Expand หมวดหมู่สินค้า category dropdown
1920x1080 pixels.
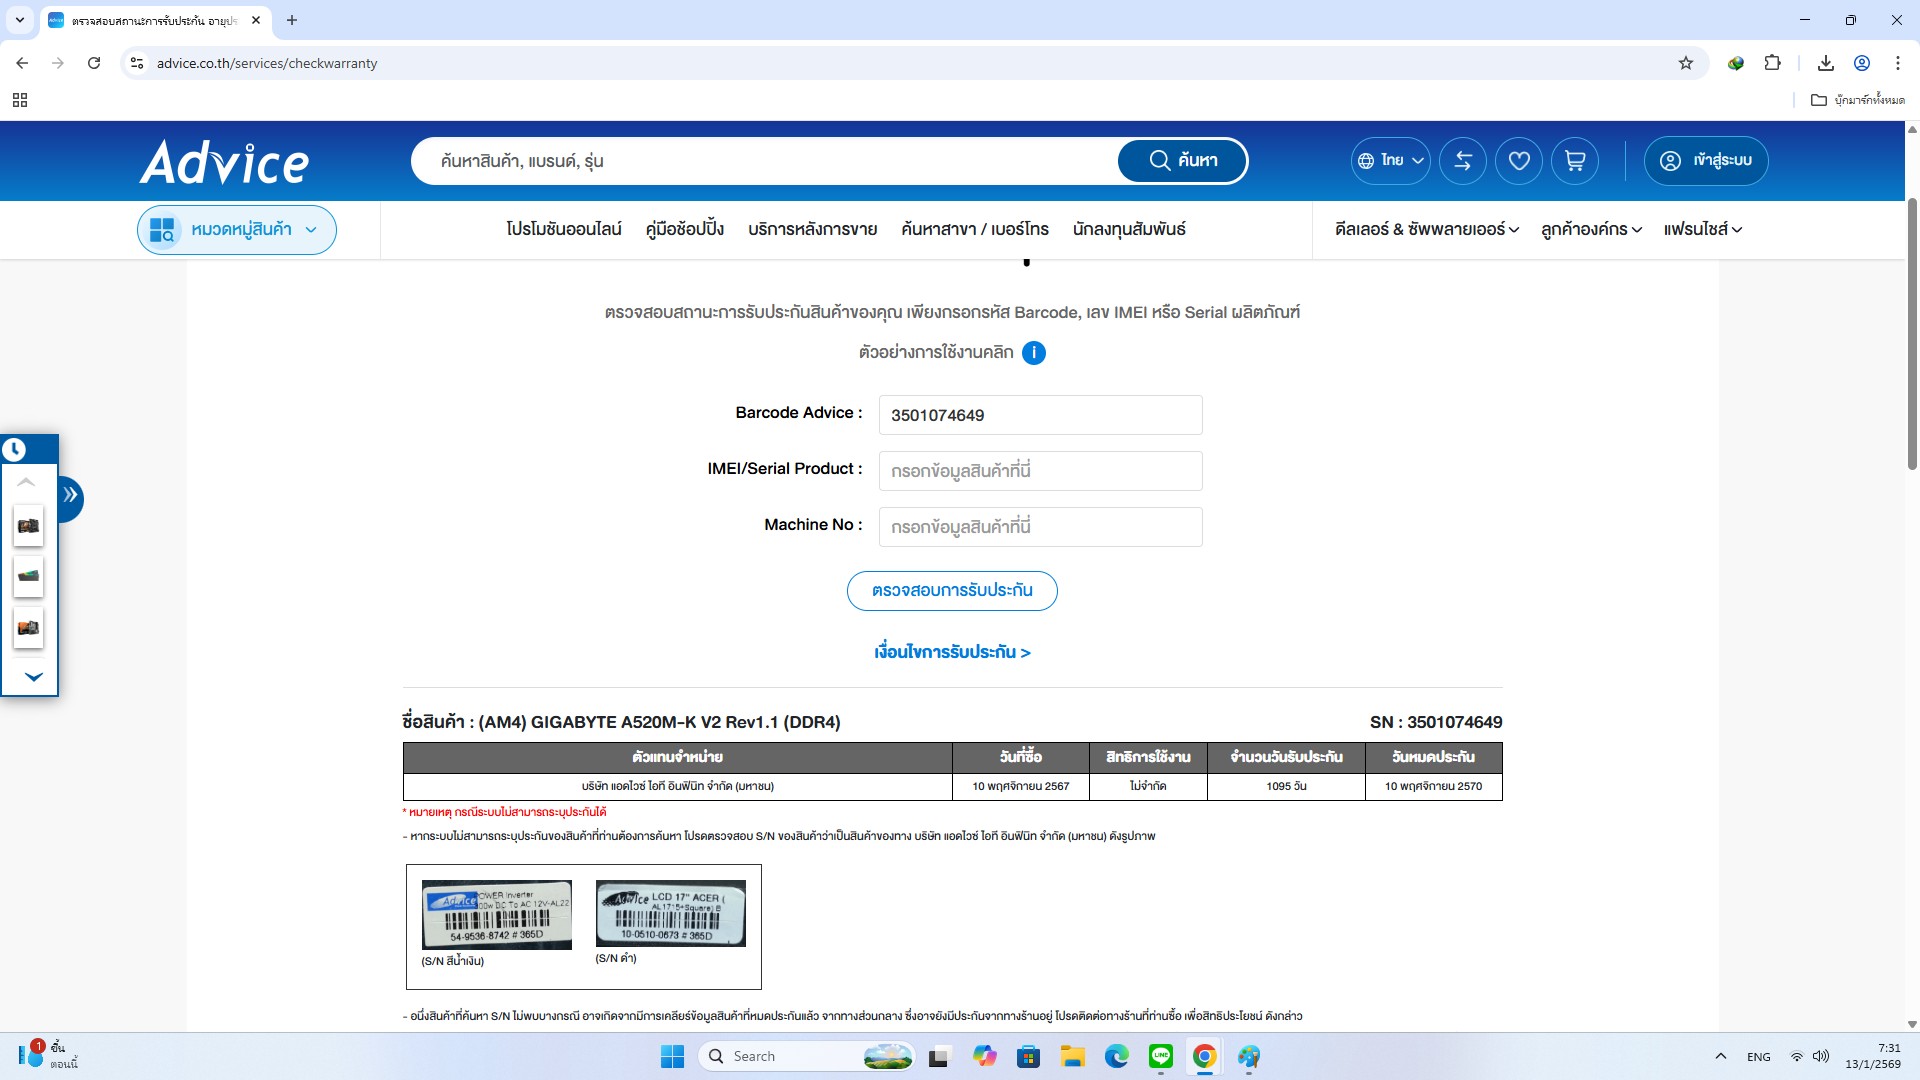pyautogui.click(x=237, y=230)
